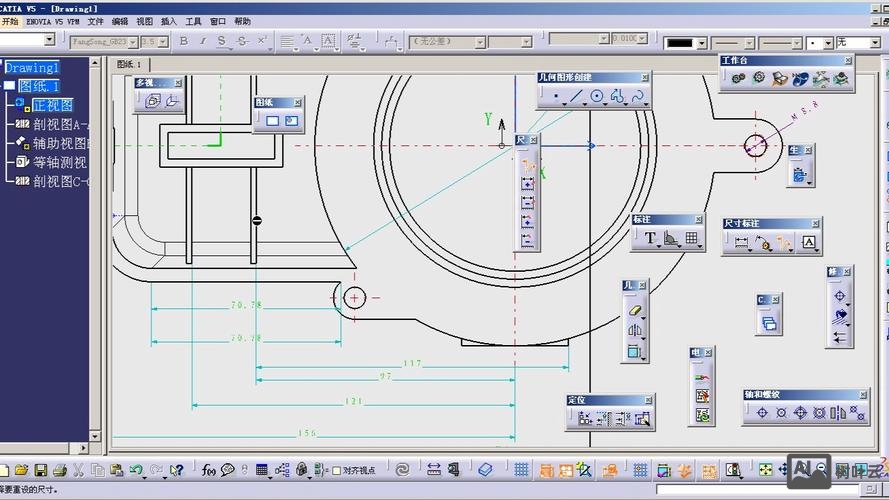Select the Line tool in 几何图形创建 toolbar
The image size is (889, 500).
click(576, 97)
